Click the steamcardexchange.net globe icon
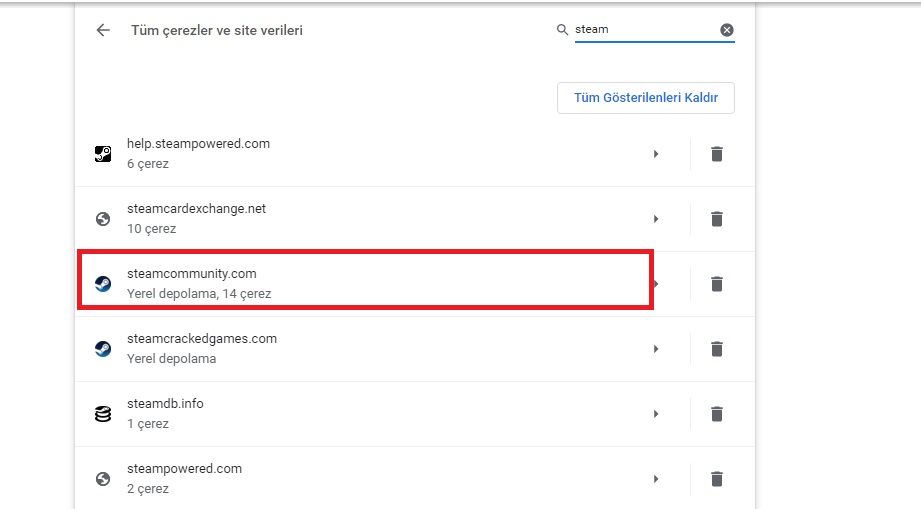The height and width of the screenshot is (509, 921). [103, 219]
